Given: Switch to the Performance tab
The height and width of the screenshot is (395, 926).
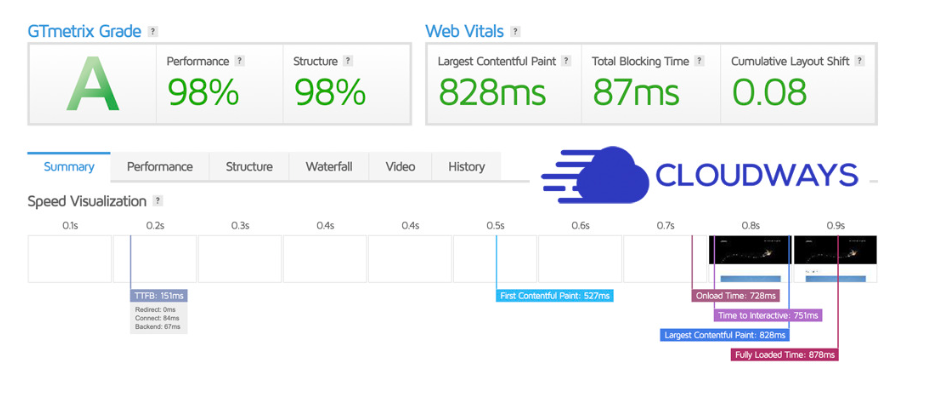Looking at the screenshot, I should click(159, 167).
